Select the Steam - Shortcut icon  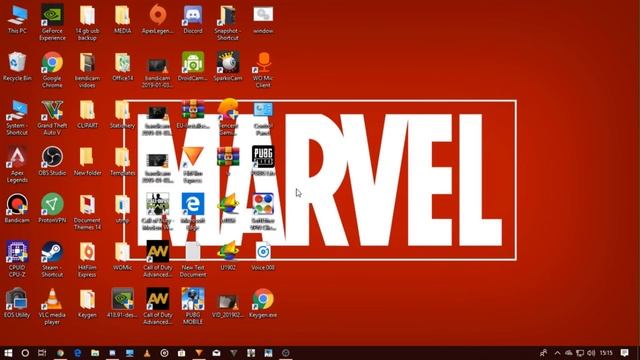[x=52, y=259]
